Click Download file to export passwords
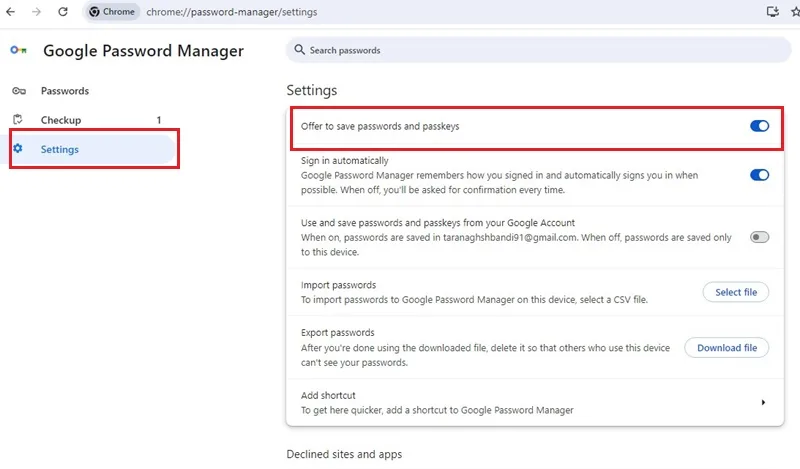This screenshot has width=800, height=469. [727, 348]
